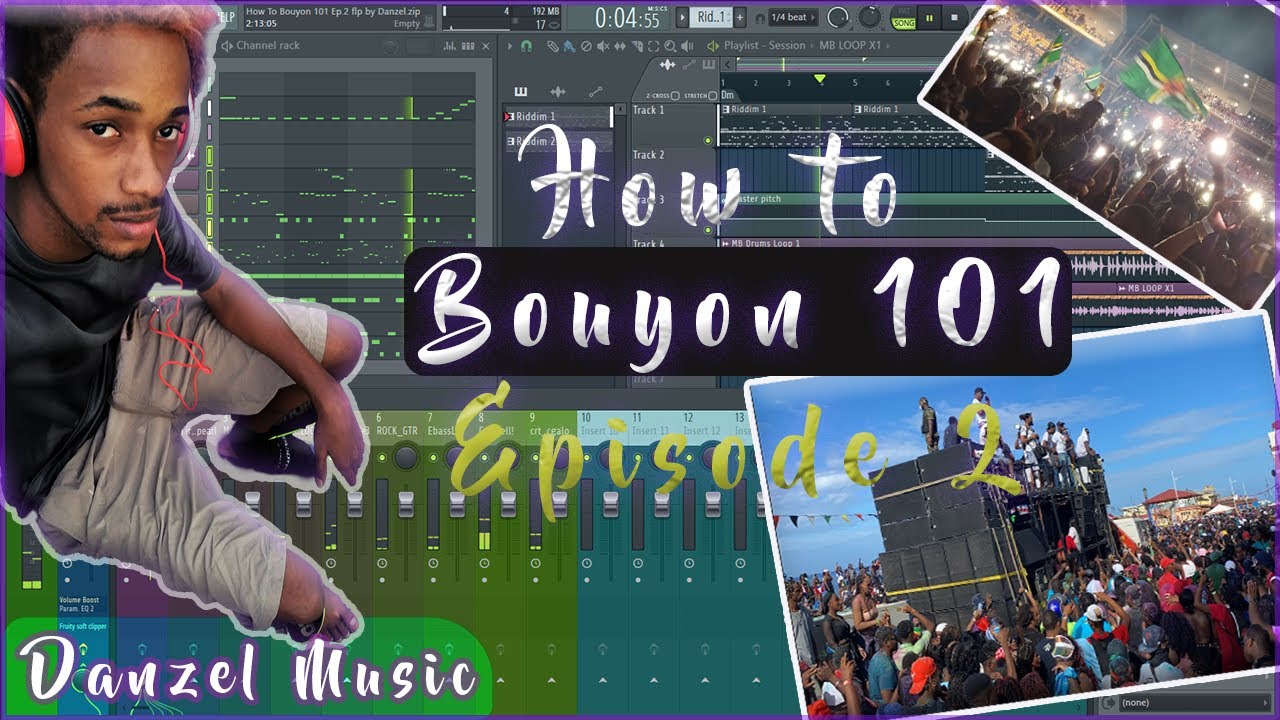Click the Insert 10 volume fader
The image size is (1280, 720).
point(611,504)
